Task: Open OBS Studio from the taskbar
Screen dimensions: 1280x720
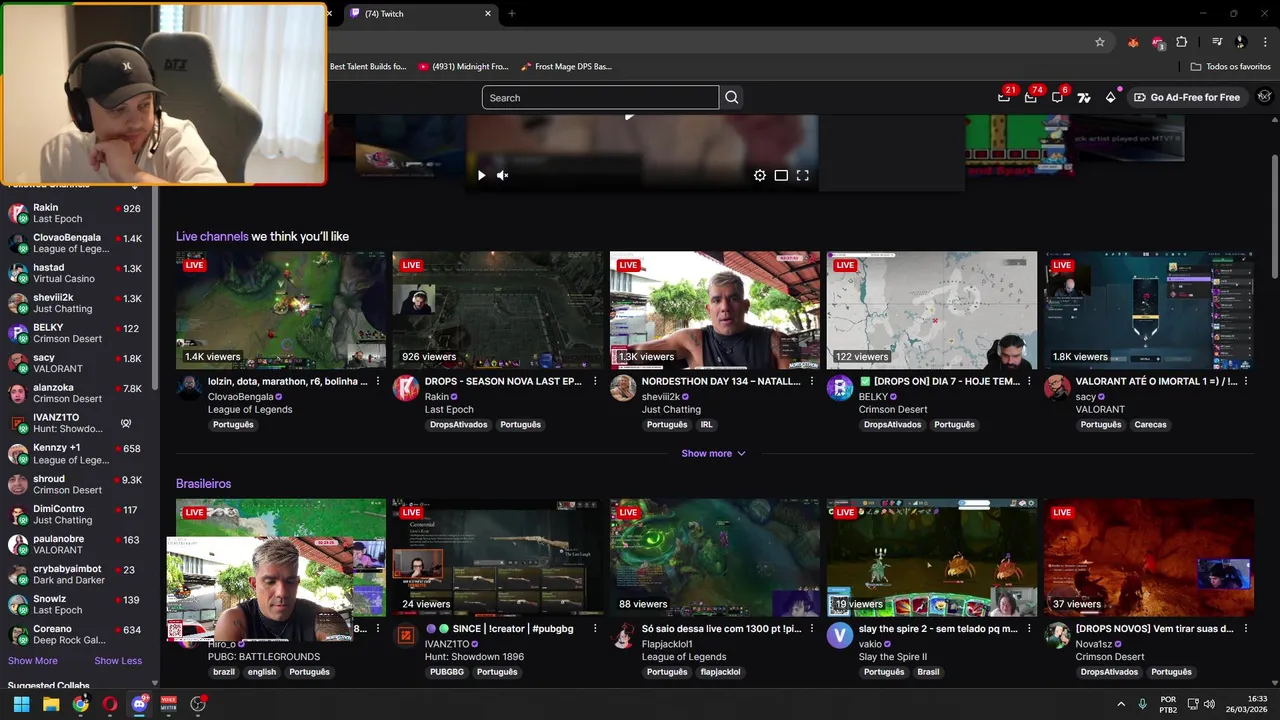Action: [198, 704]
